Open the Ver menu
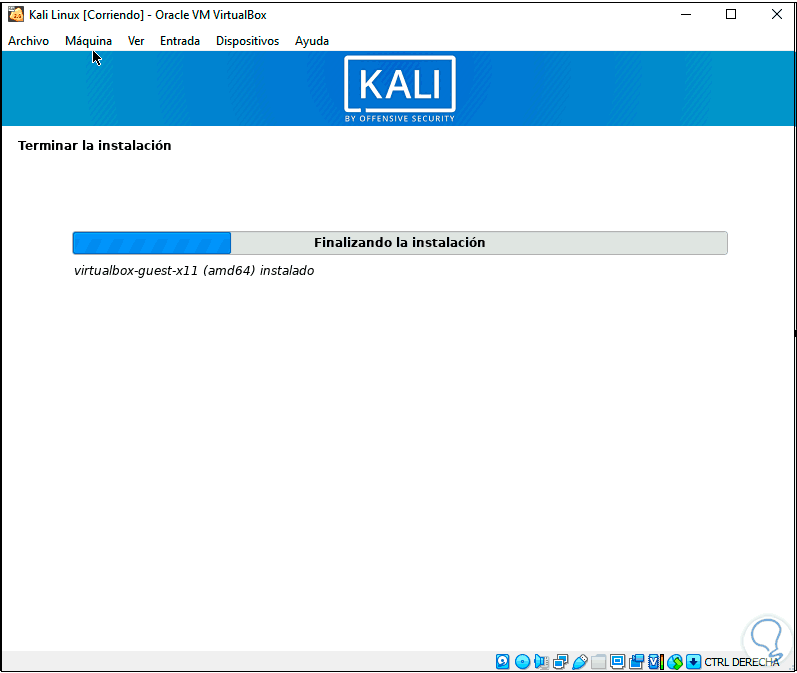797x673 pixels. pos(136,41)
